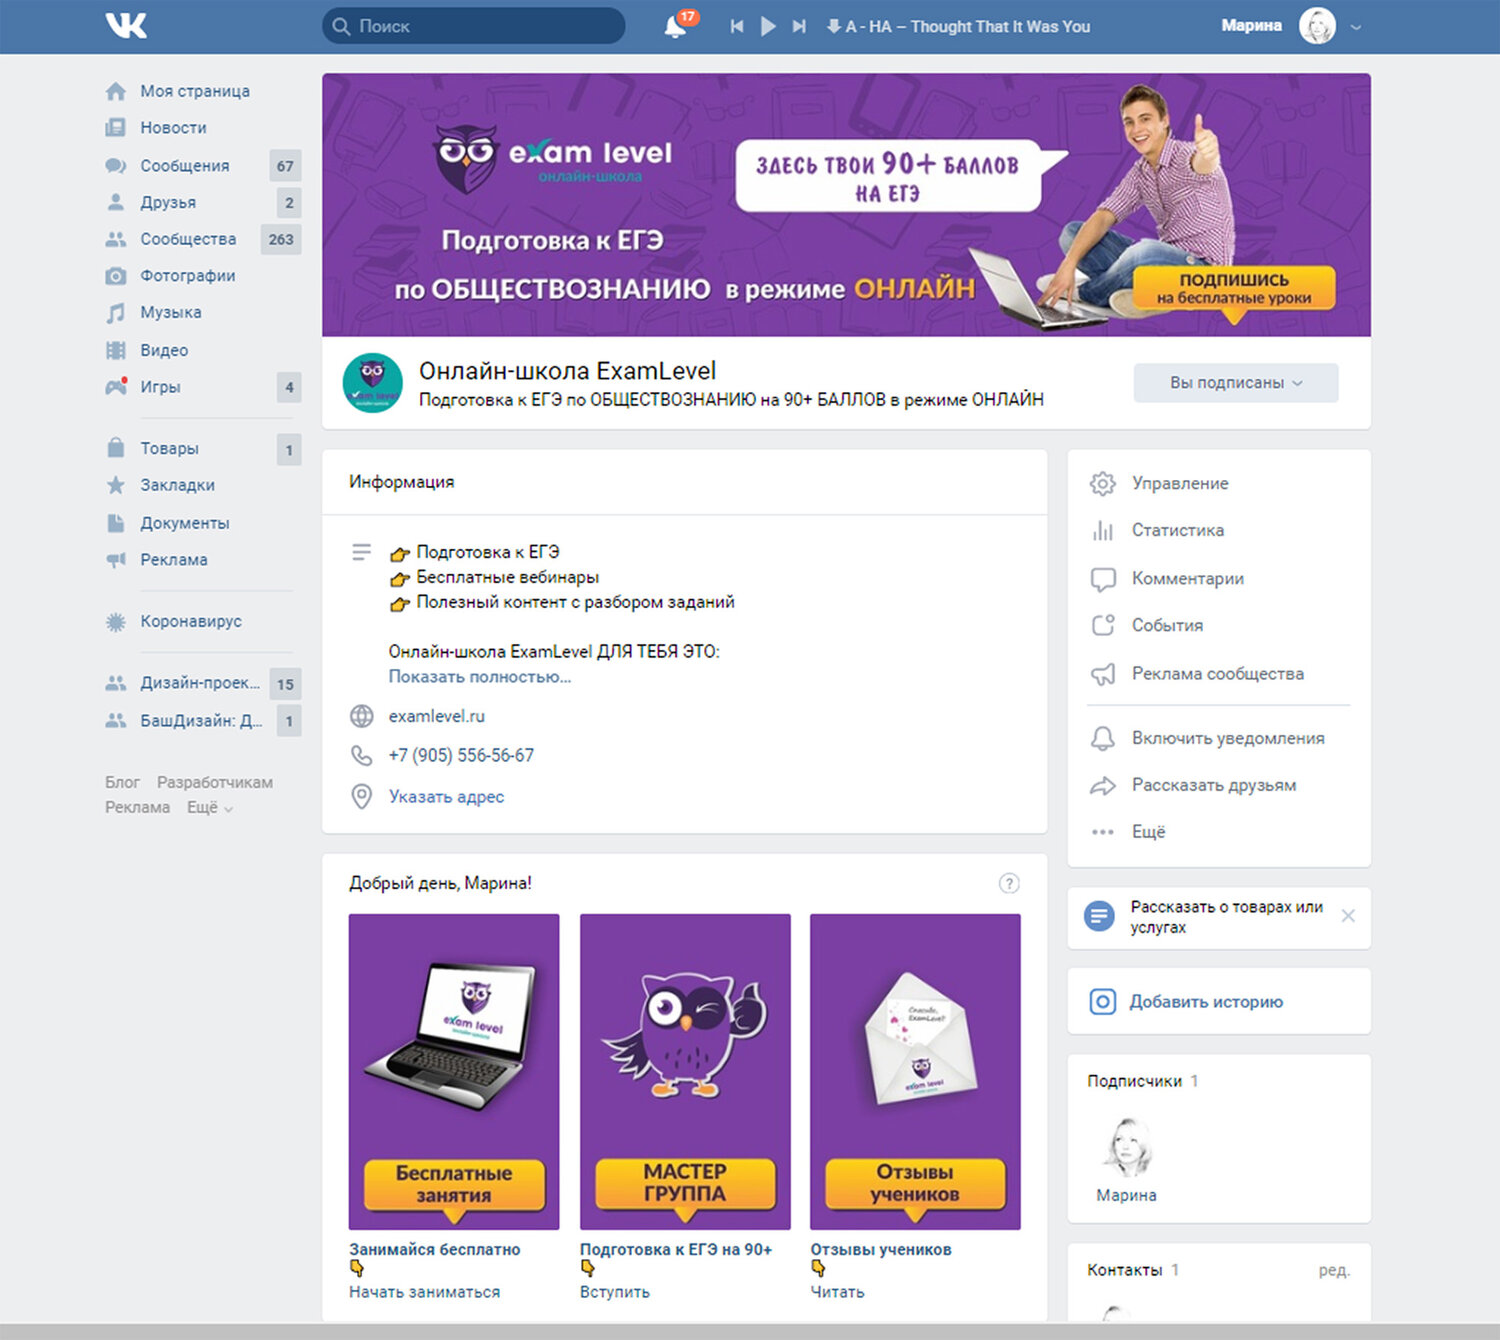The width and height of the screenshot is (1500, 1340).
Task: Open Дизайн-проек... group shortcut
Action: pyautogui.click(x=200, y=683)
